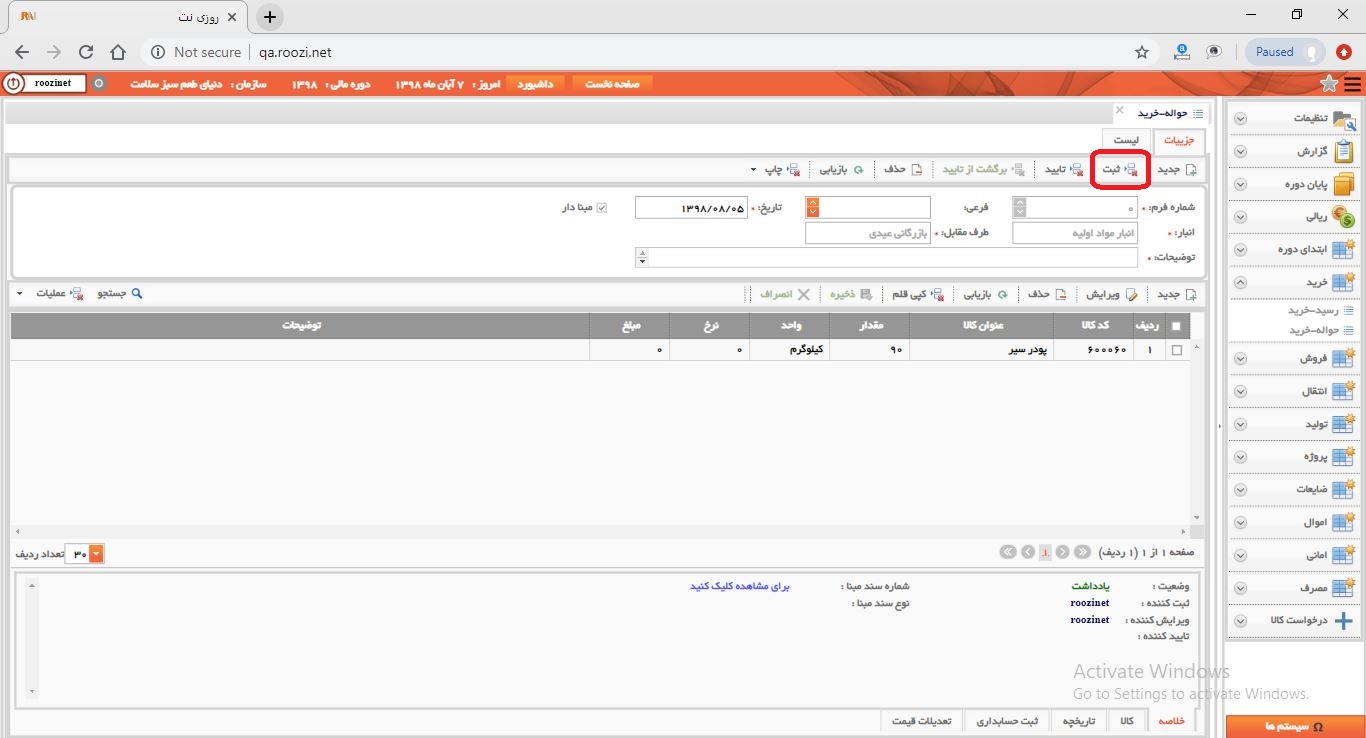Open the پروژه module icon
Viewport: 1366px width, 738px height.
point(1344,457)
